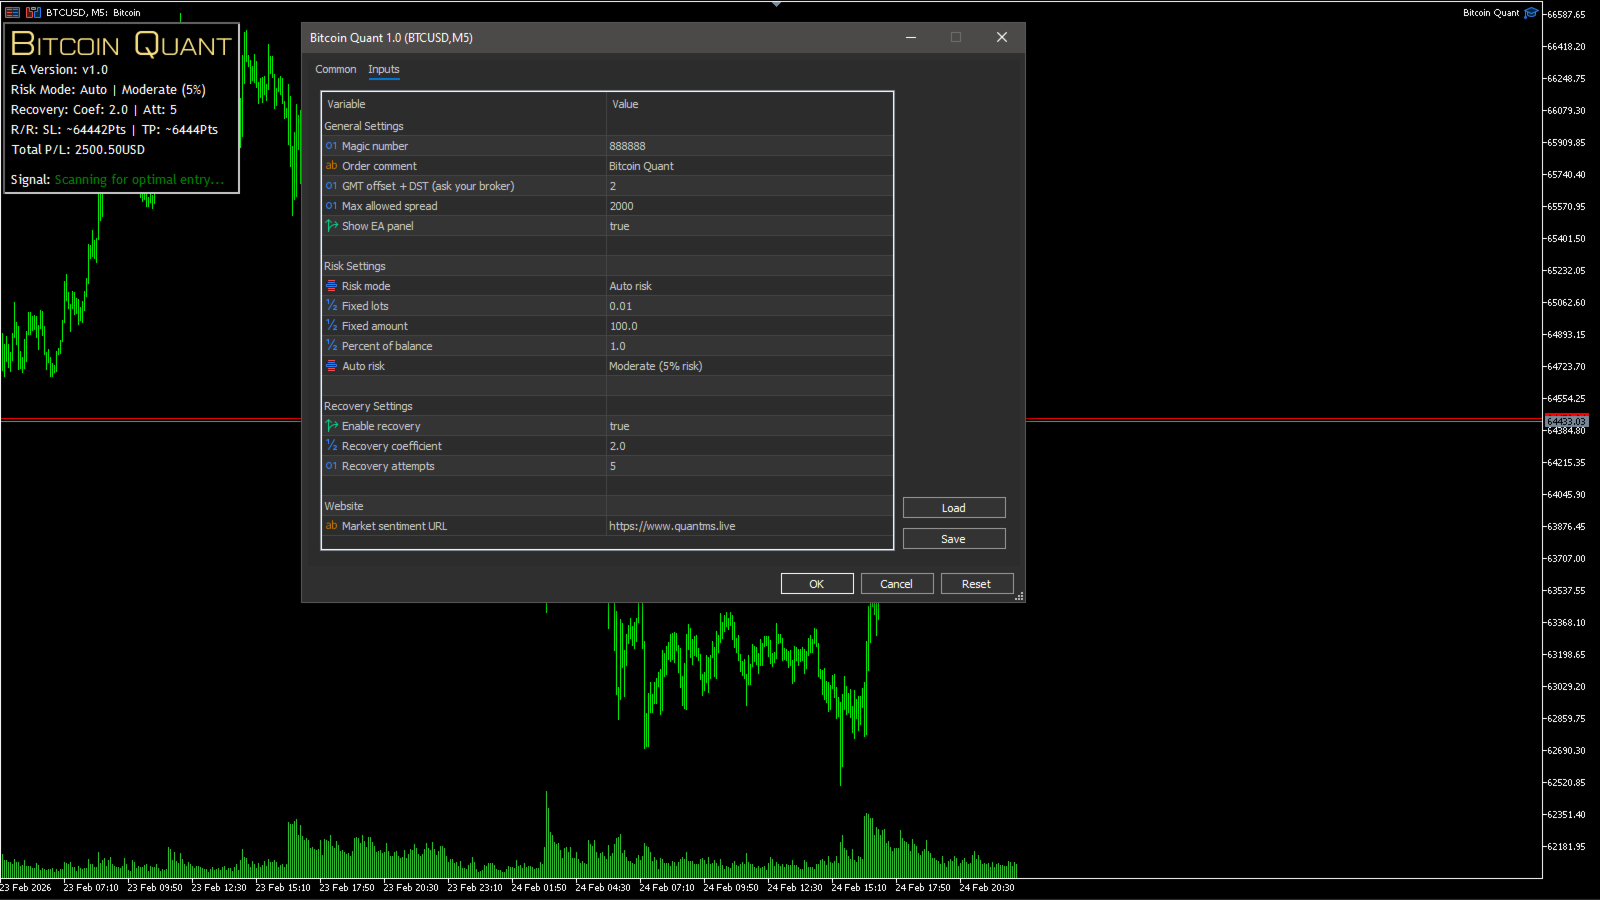Click the Market sentiment URL string icon
The height and width of the screenshot is (900, 1600).
point(331,526)
